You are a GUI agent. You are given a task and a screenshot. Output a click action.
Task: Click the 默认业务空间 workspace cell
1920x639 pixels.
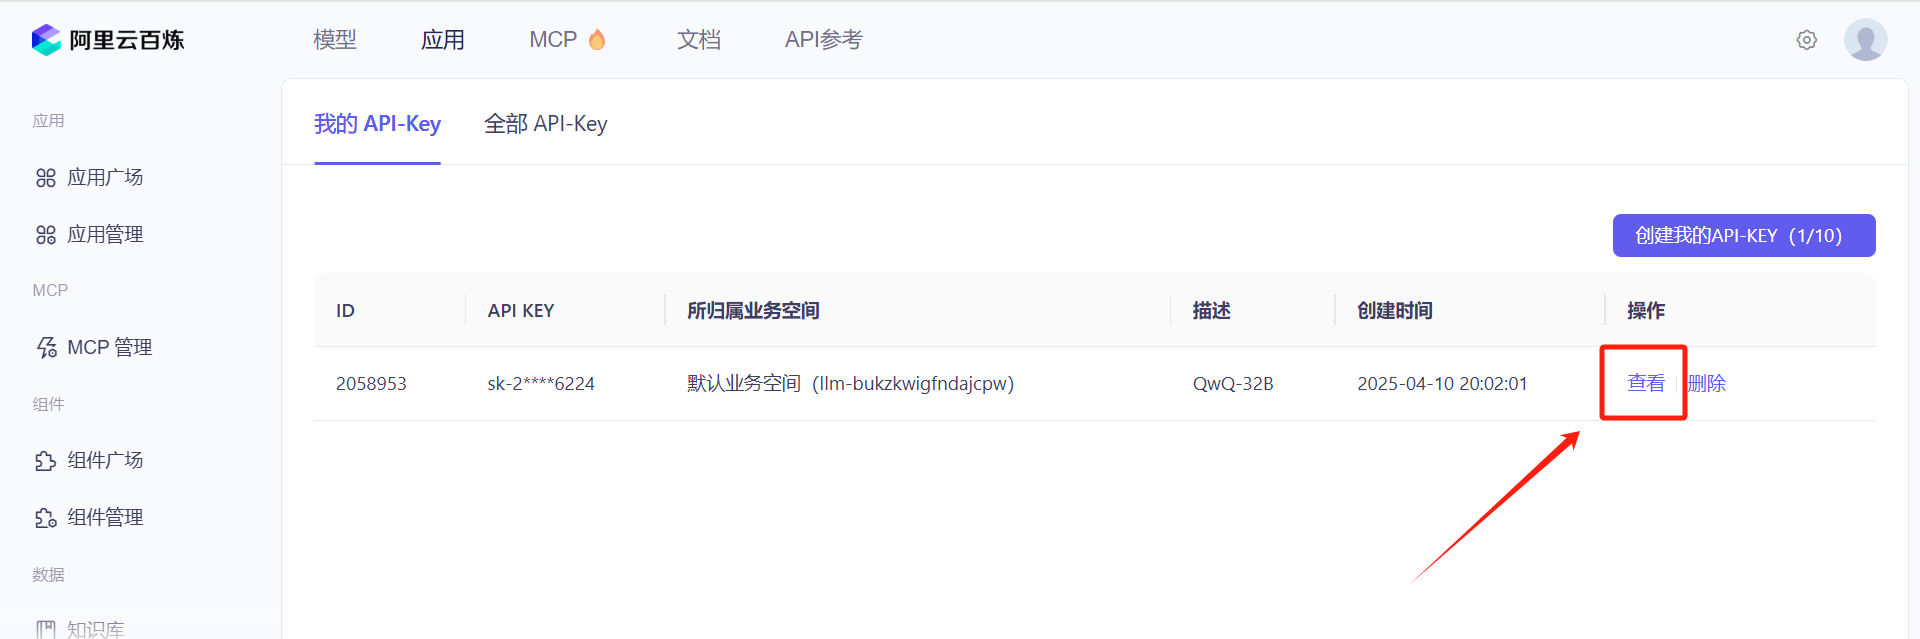pyautogui.click(x=850, y=384)
